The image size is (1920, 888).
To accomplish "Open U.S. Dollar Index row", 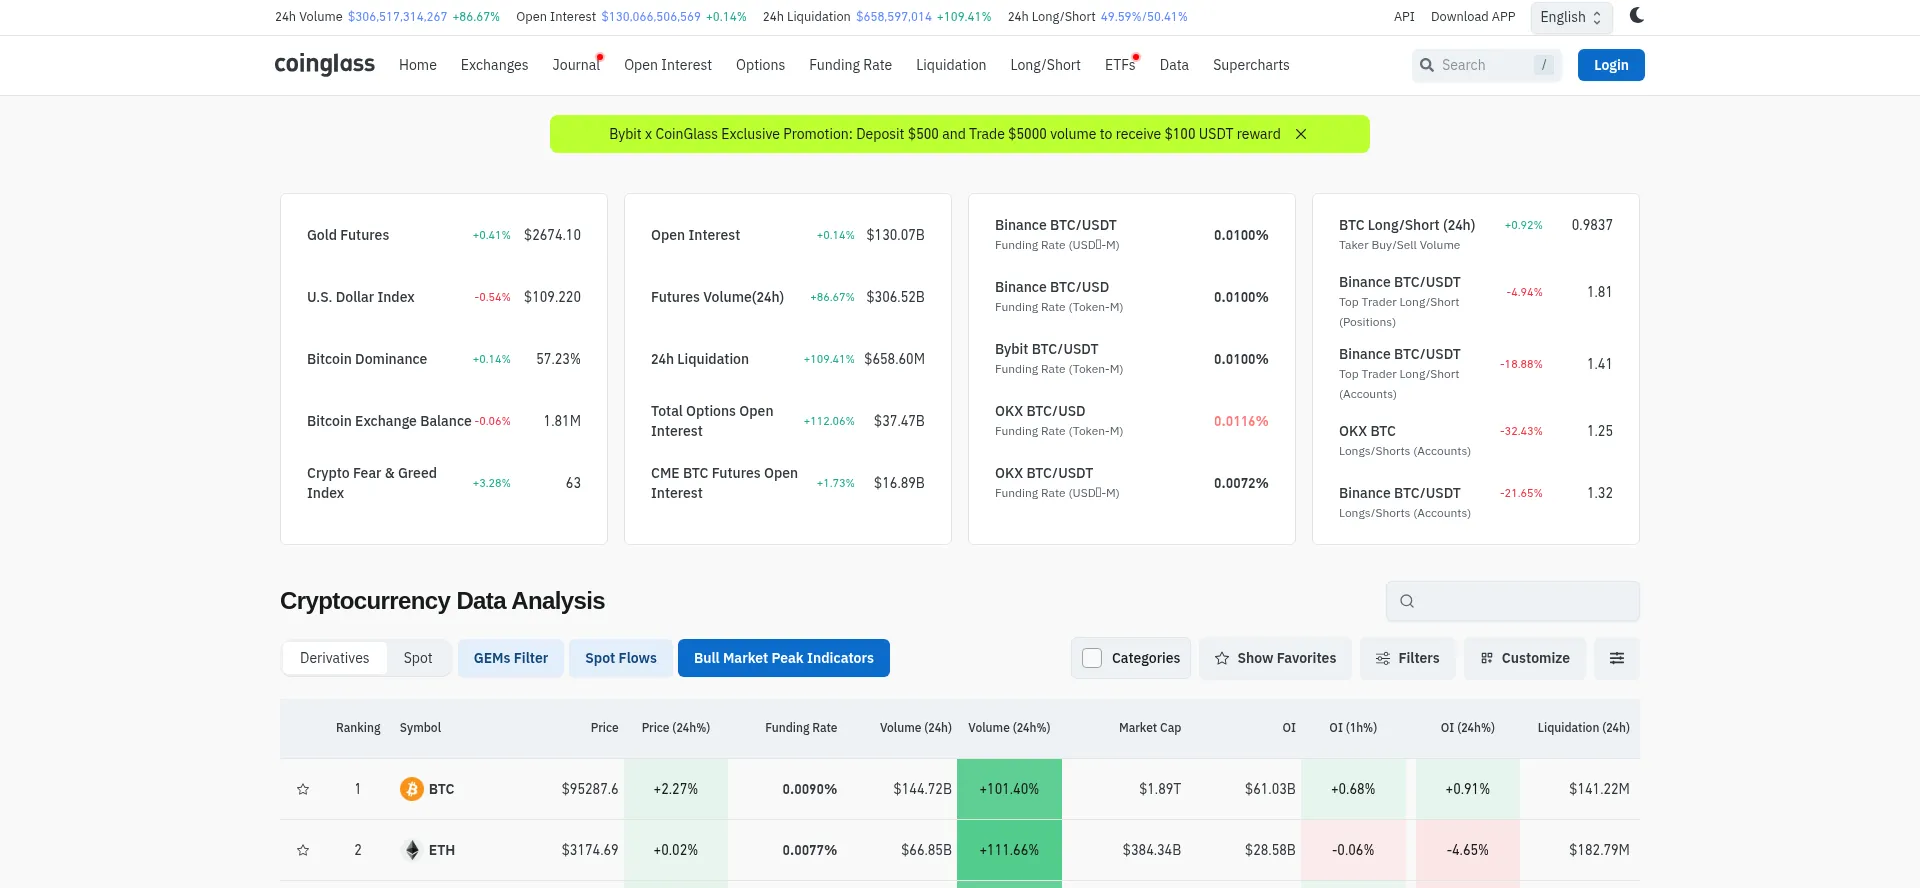I will 444,297.
